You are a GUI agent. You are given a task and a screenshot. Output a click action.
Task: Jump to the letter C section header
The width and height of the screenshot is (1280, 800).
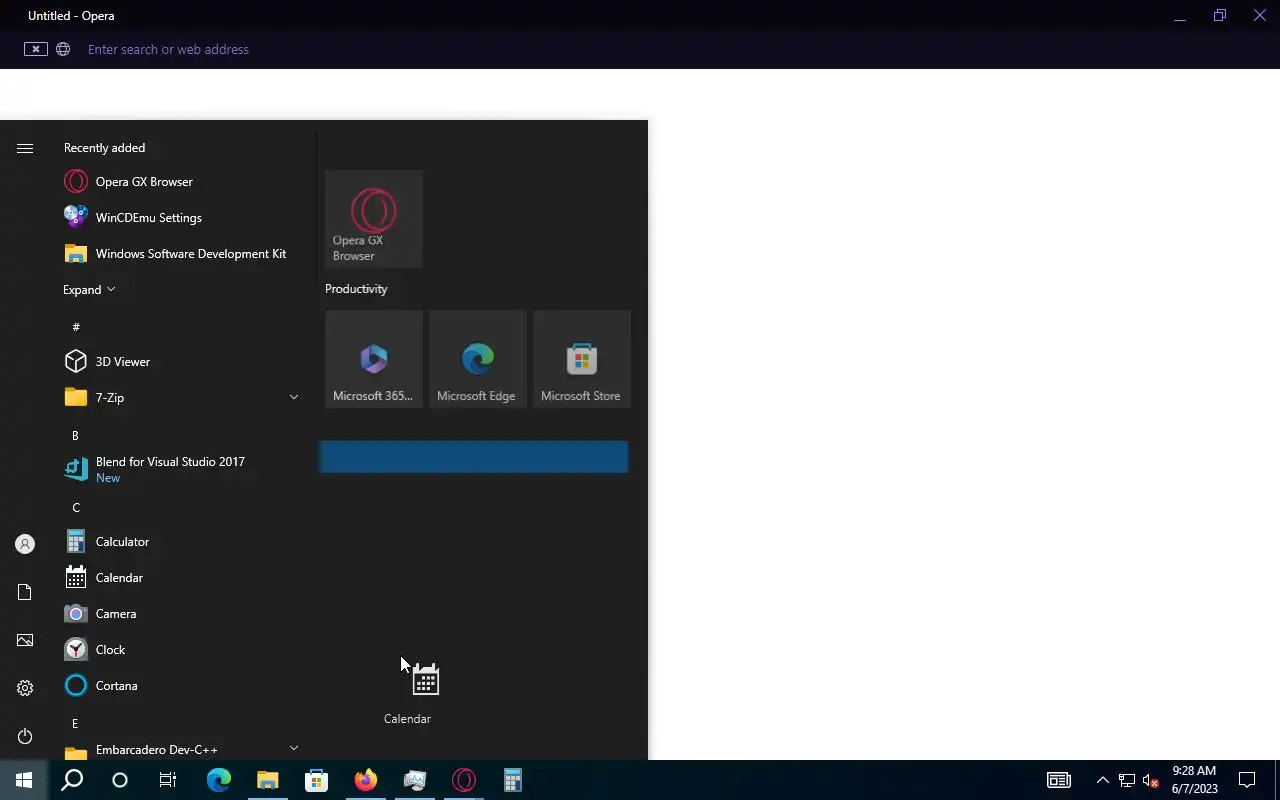[76, 508]
